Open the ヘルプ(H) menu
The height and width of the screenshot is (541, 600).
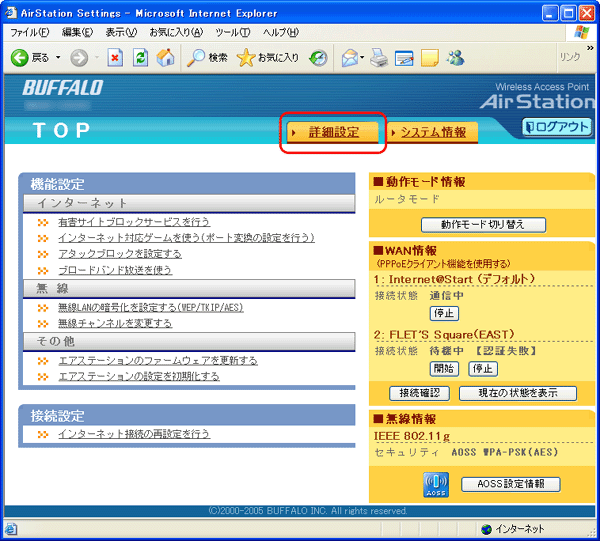point(280,33)
